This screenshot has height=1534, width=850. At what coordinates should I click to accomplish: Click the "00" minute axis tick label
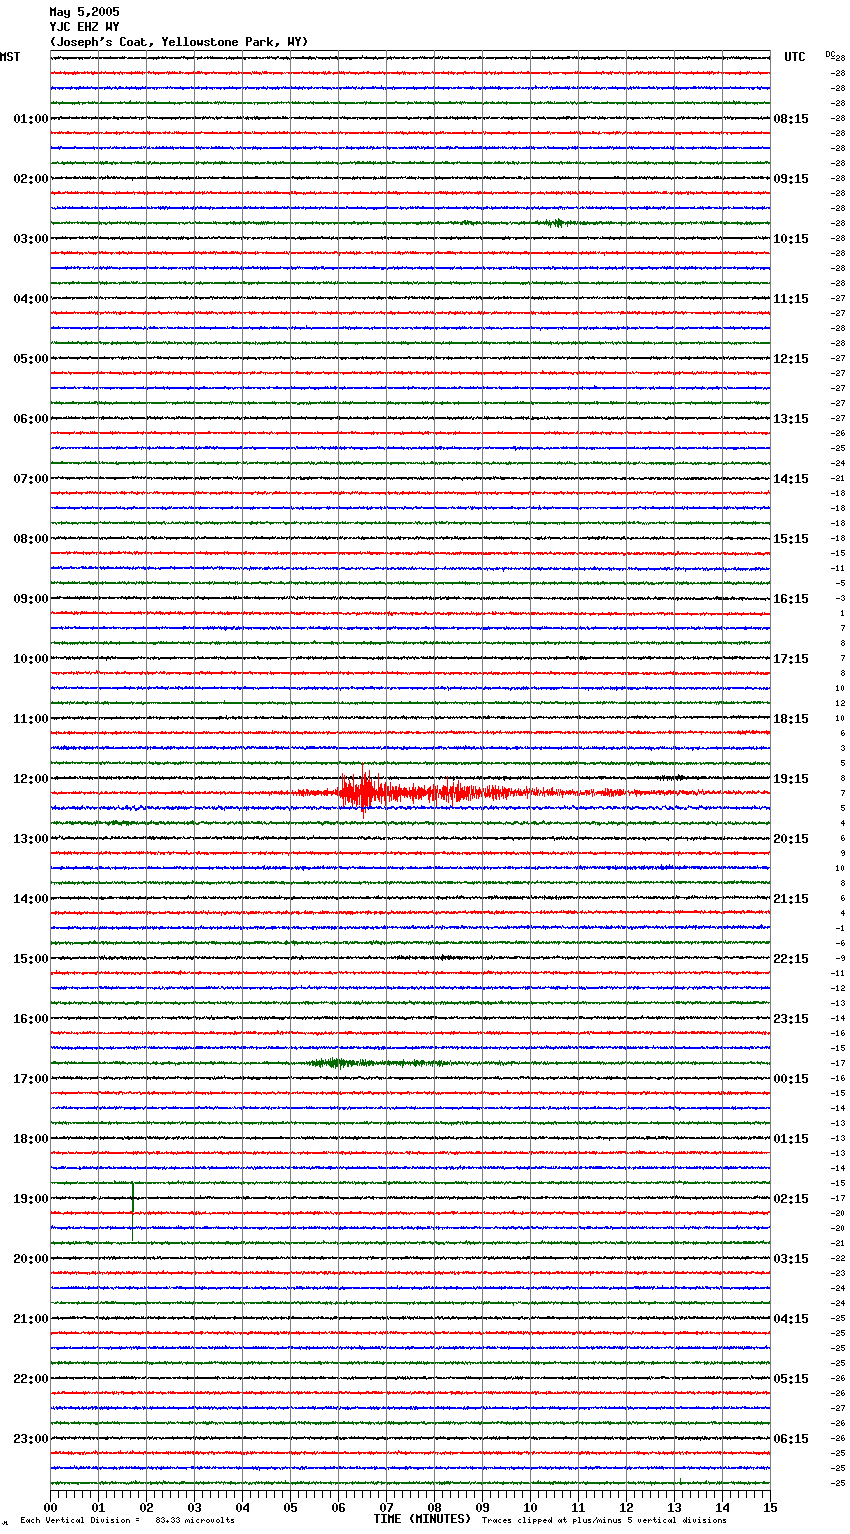tap(50, 1507)
